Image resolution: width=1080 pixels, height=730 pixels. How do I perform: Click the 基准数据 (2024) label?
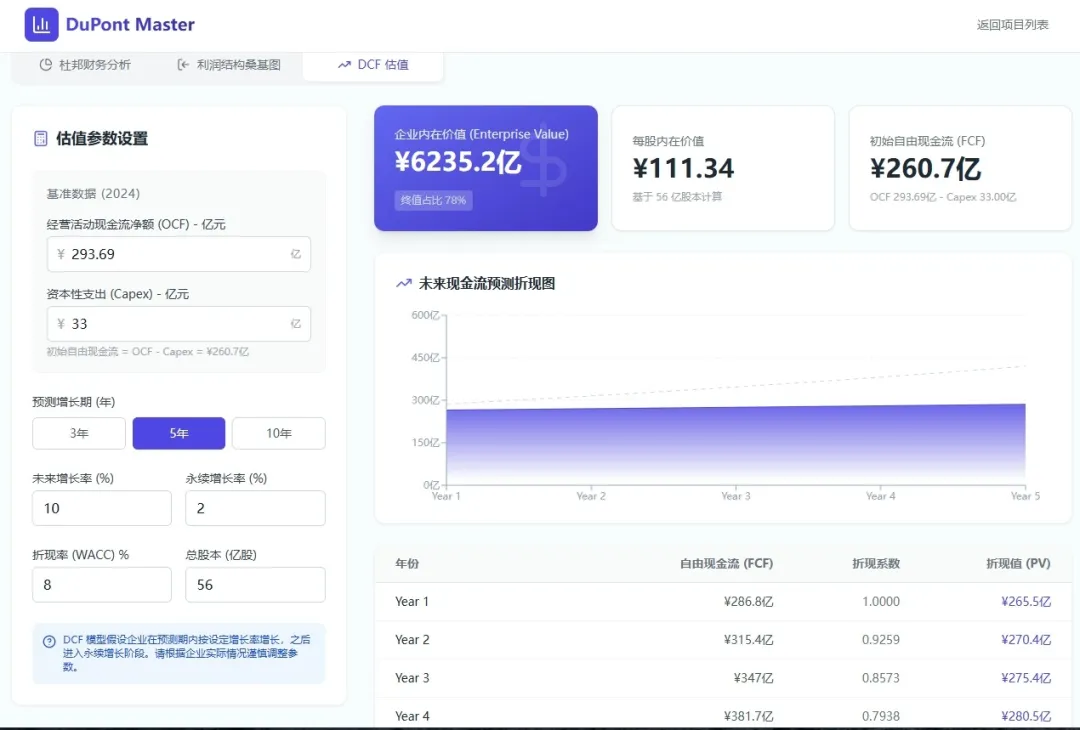pyautogui.click(x=93, y=194)
